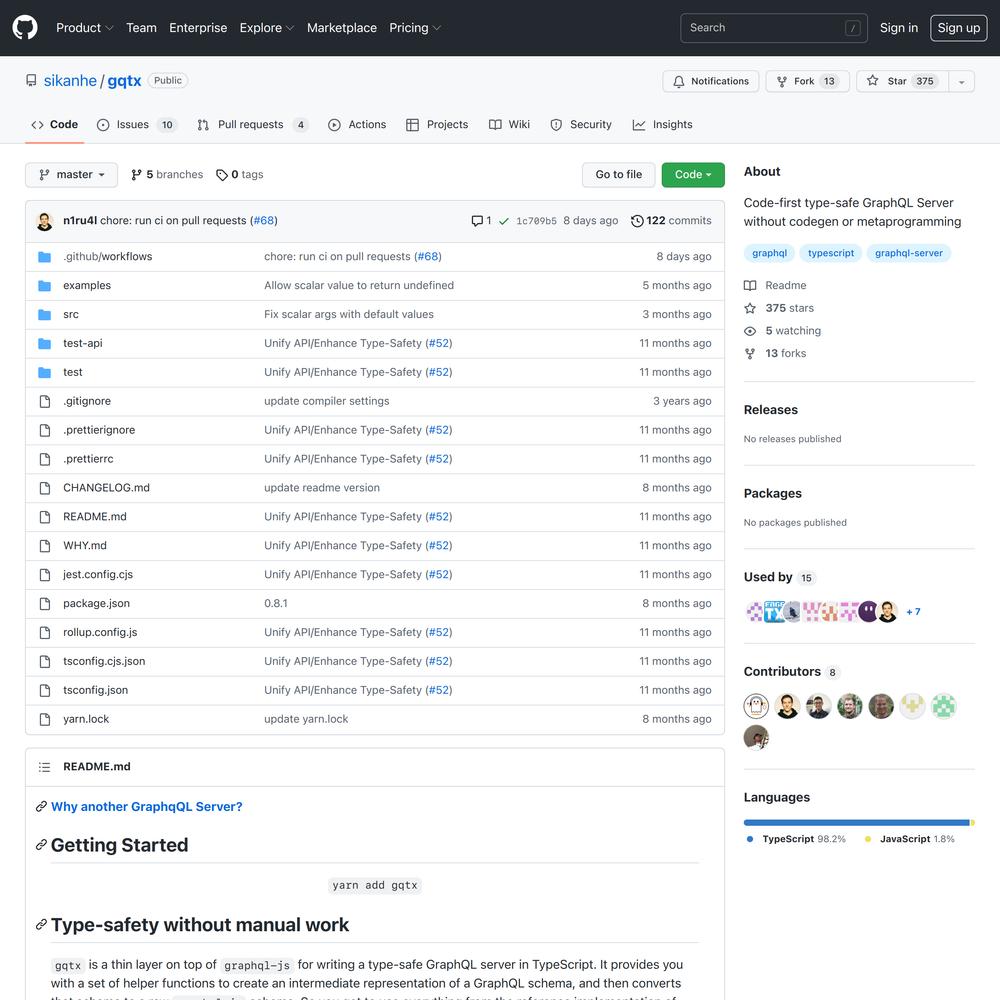Open the green Code dropdown
The width and height of the screenshot is (1000, 1000).
(693, 175)
